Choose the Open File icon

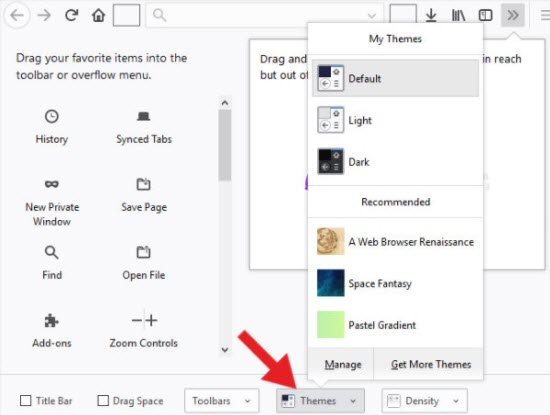143,252
